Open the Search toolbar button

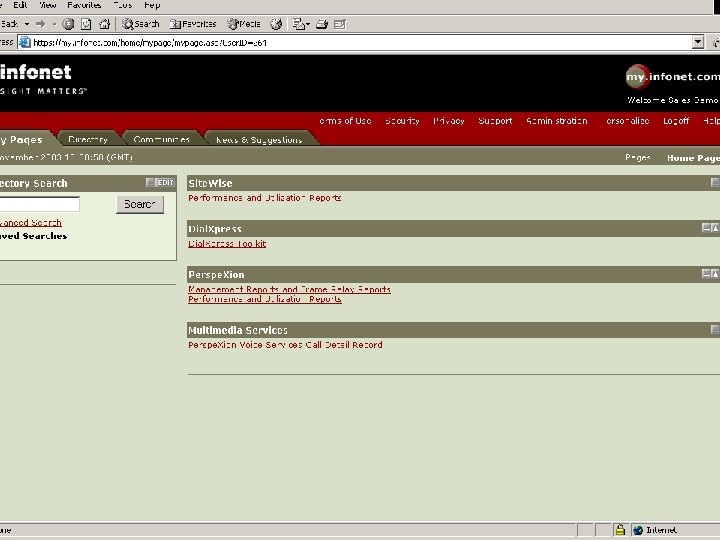[141, 24]
